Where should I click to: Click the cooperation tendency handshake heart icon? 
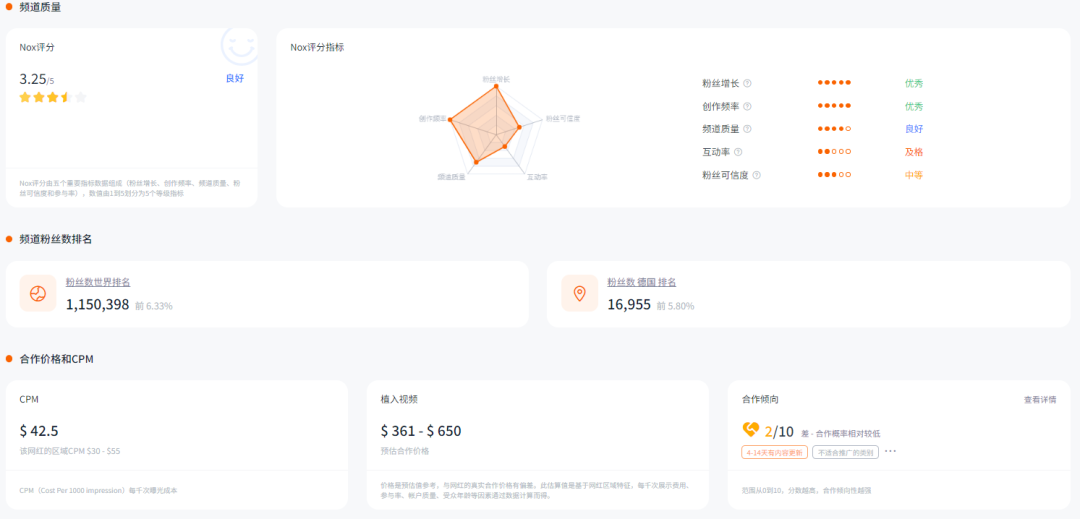point(750,430)
